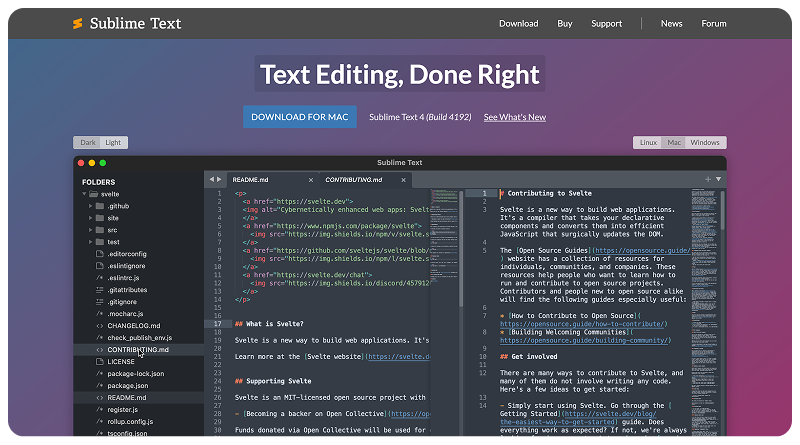The height and width of the screenshot is (445, 800).
Task: Collapse the svelte root folder
Action: (84, 194)
